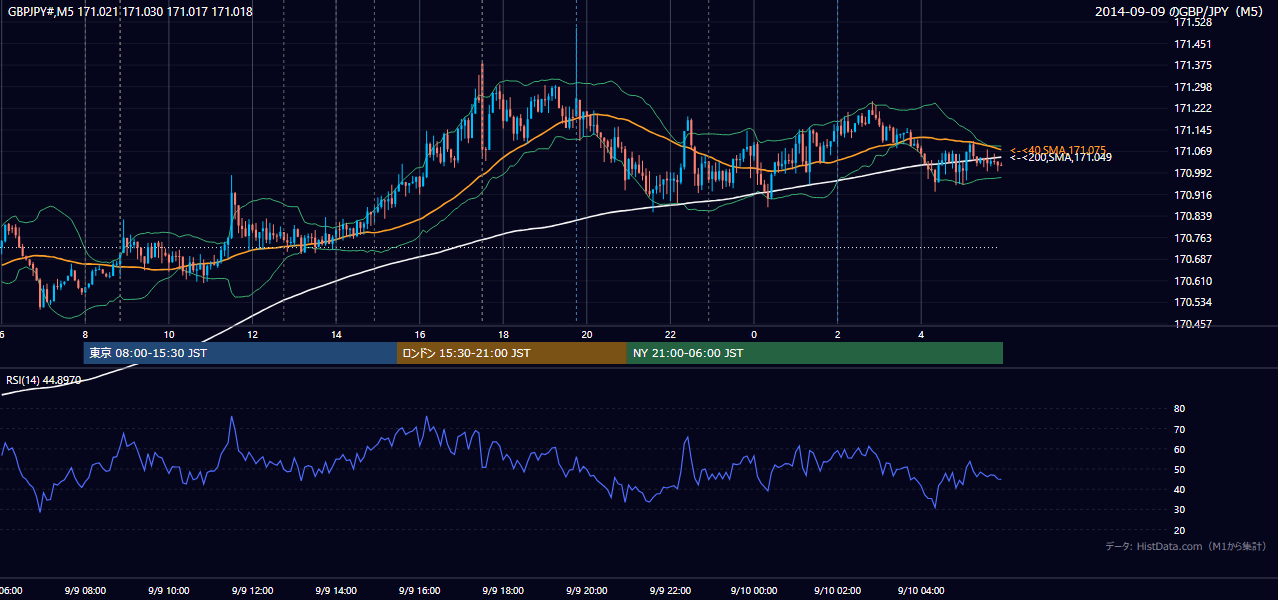Click RSI scale value 60

[x=1179, y=449]
